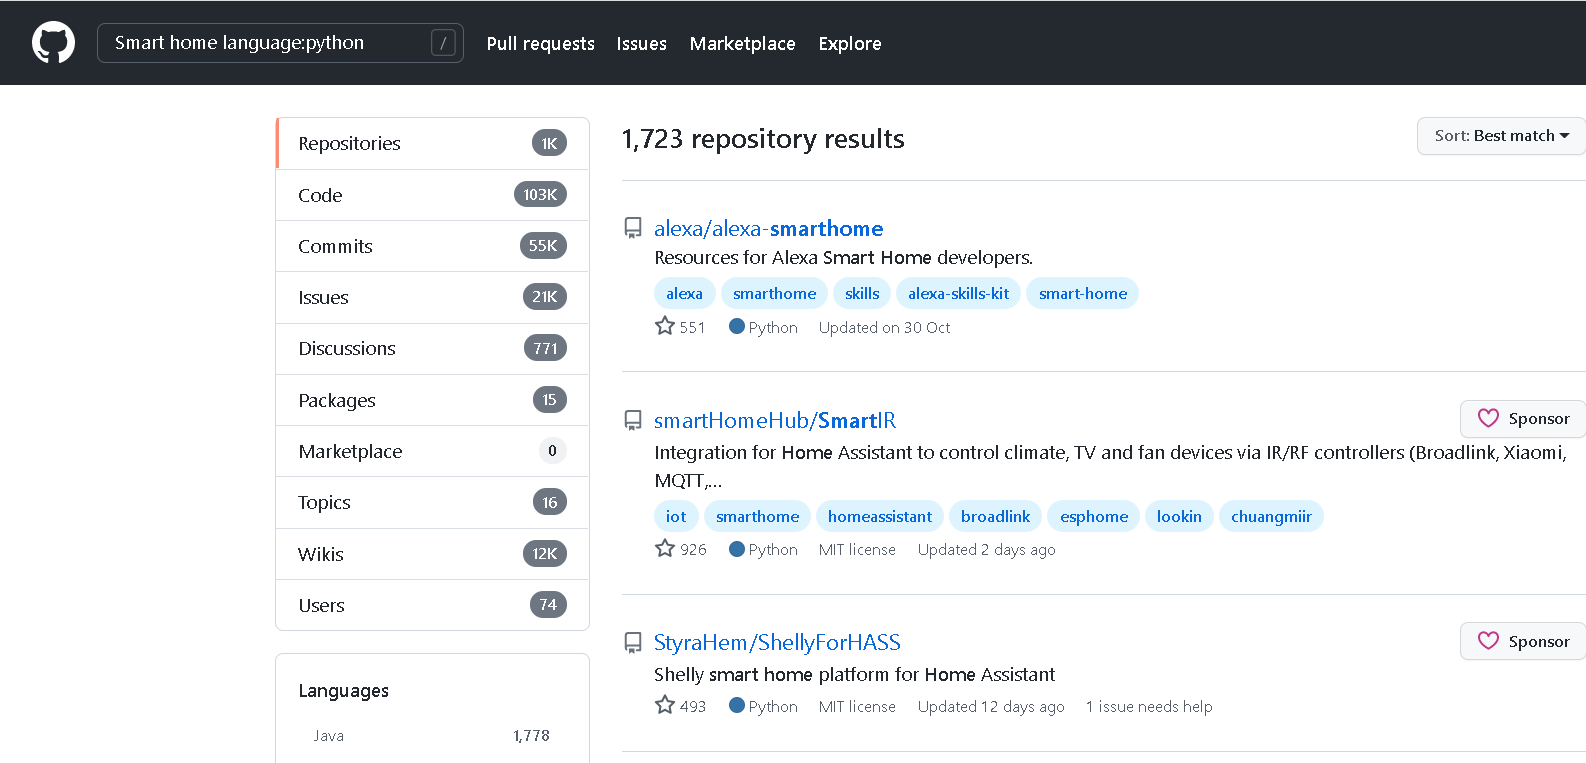Click repository icon beside alexa/alexa-smarthome
The width and height of the screenshot is (1586, 763).
[x=633, y=228]
